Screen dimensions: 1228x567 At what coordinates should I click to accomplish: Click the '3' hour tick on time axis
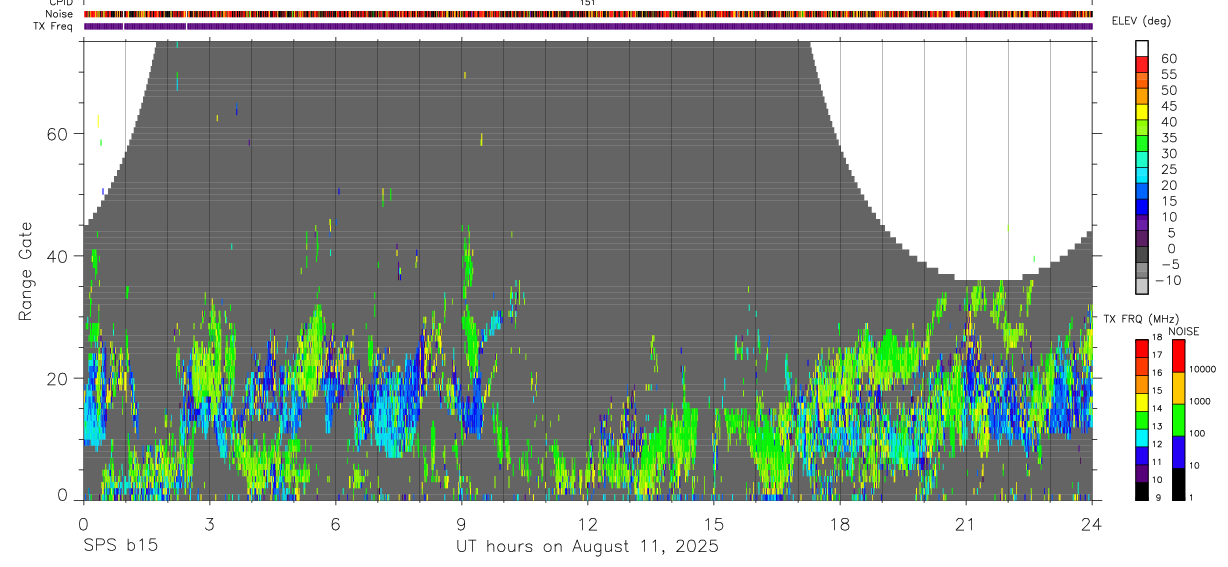(x=209, y=523)
